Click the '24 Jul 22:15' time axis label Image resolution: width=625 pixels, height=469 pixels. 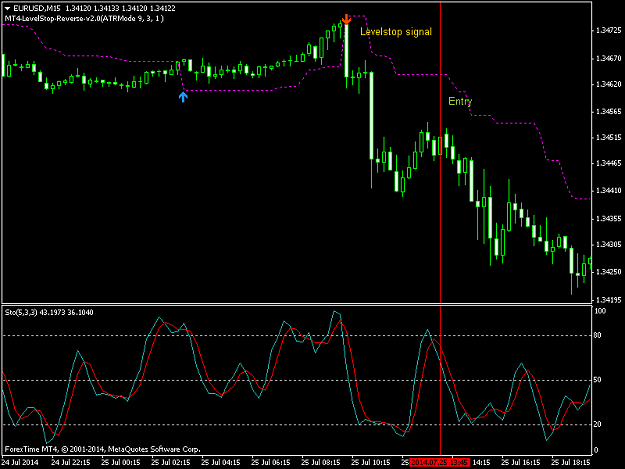(71, 463)
